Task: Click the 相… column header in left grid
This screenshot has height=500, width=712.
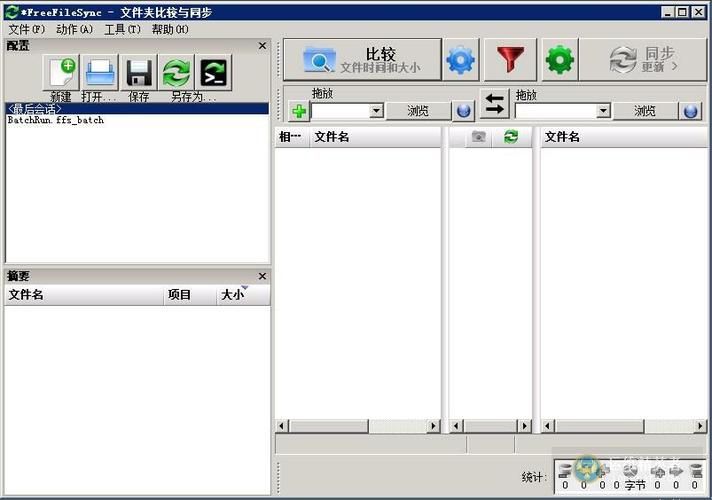Action: 292,137
